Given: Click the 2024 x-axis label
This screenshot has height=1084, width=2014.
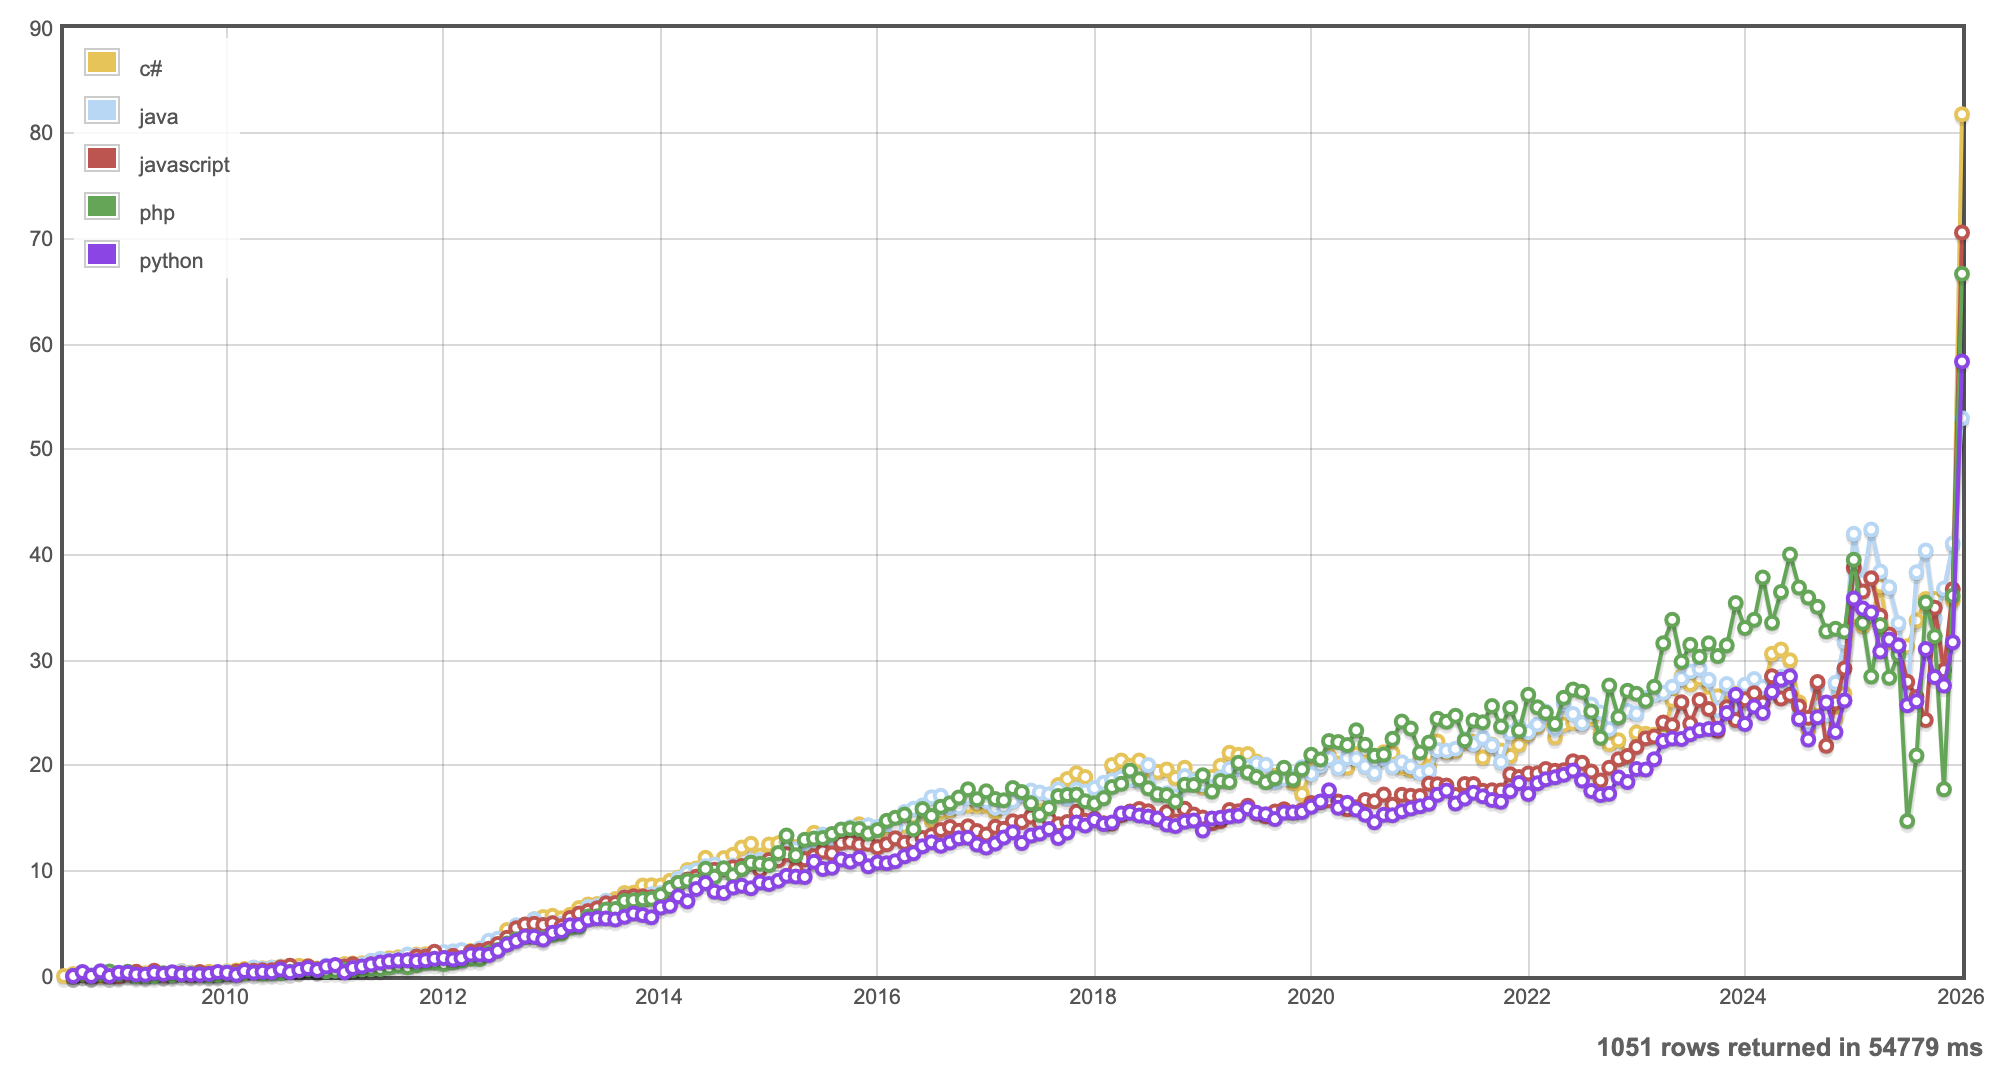Looking at the screenshot, I should (1744, 997).
